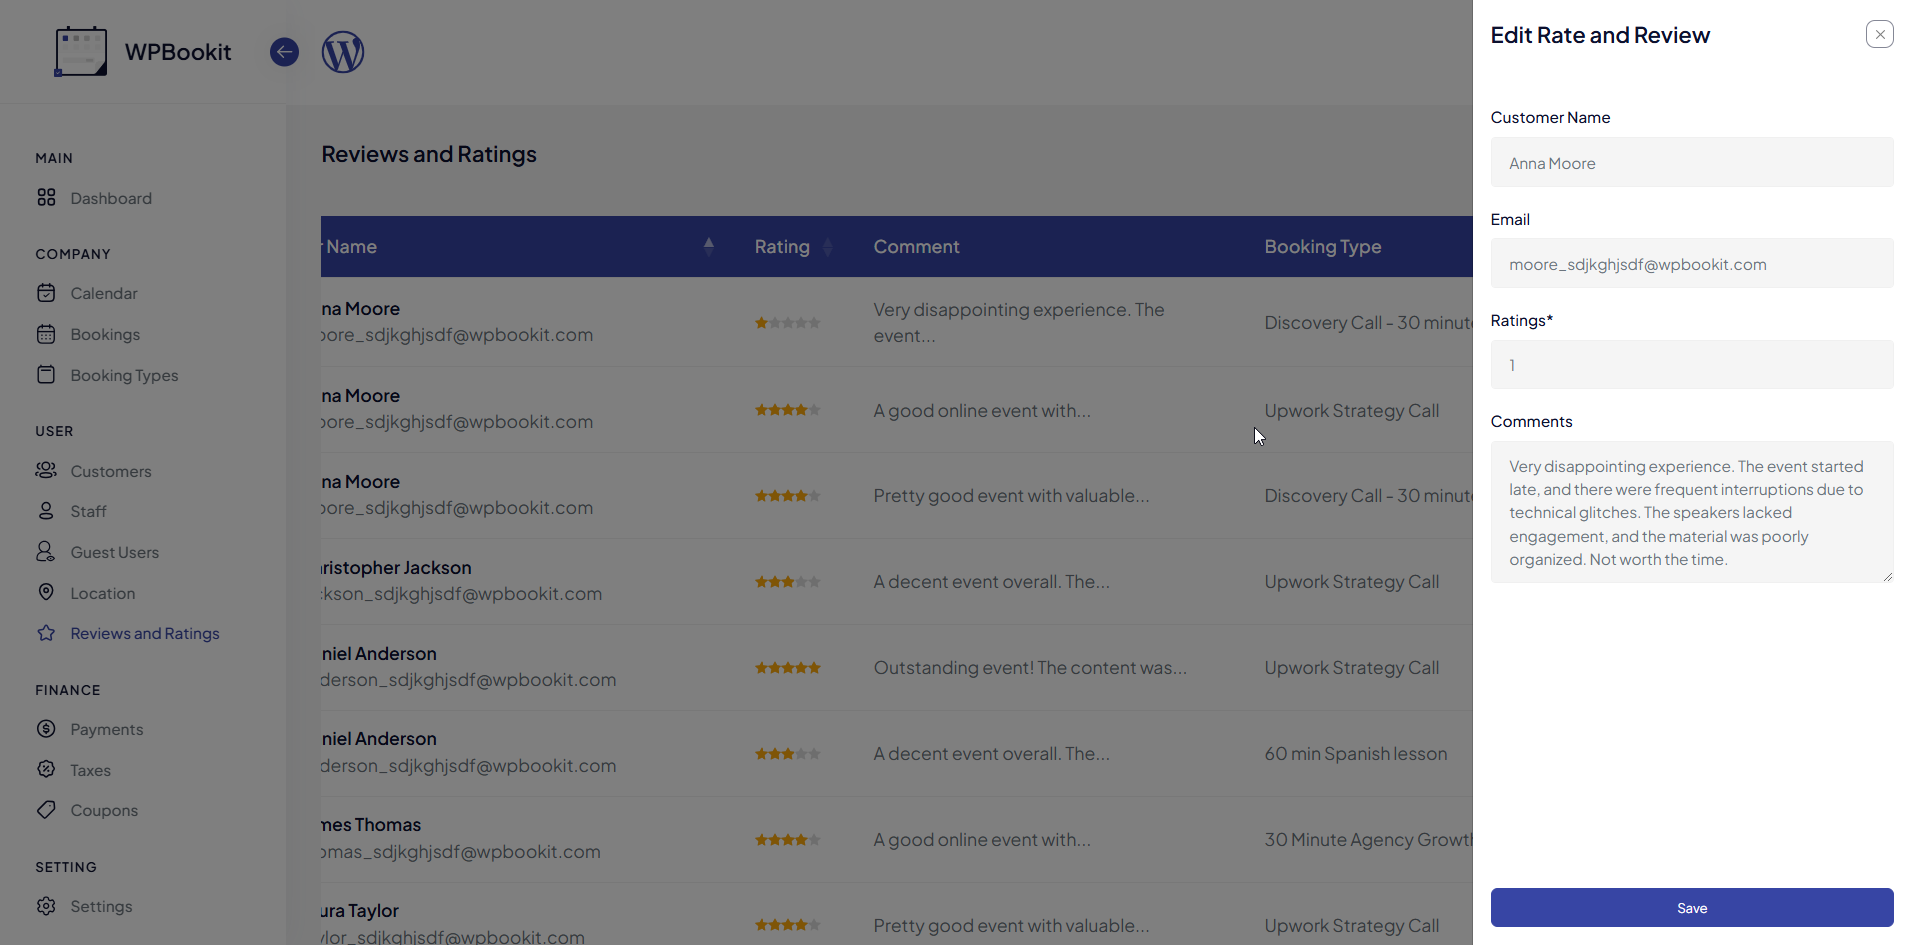
Task: Sort the table by Name column
Action: (708, 246)
